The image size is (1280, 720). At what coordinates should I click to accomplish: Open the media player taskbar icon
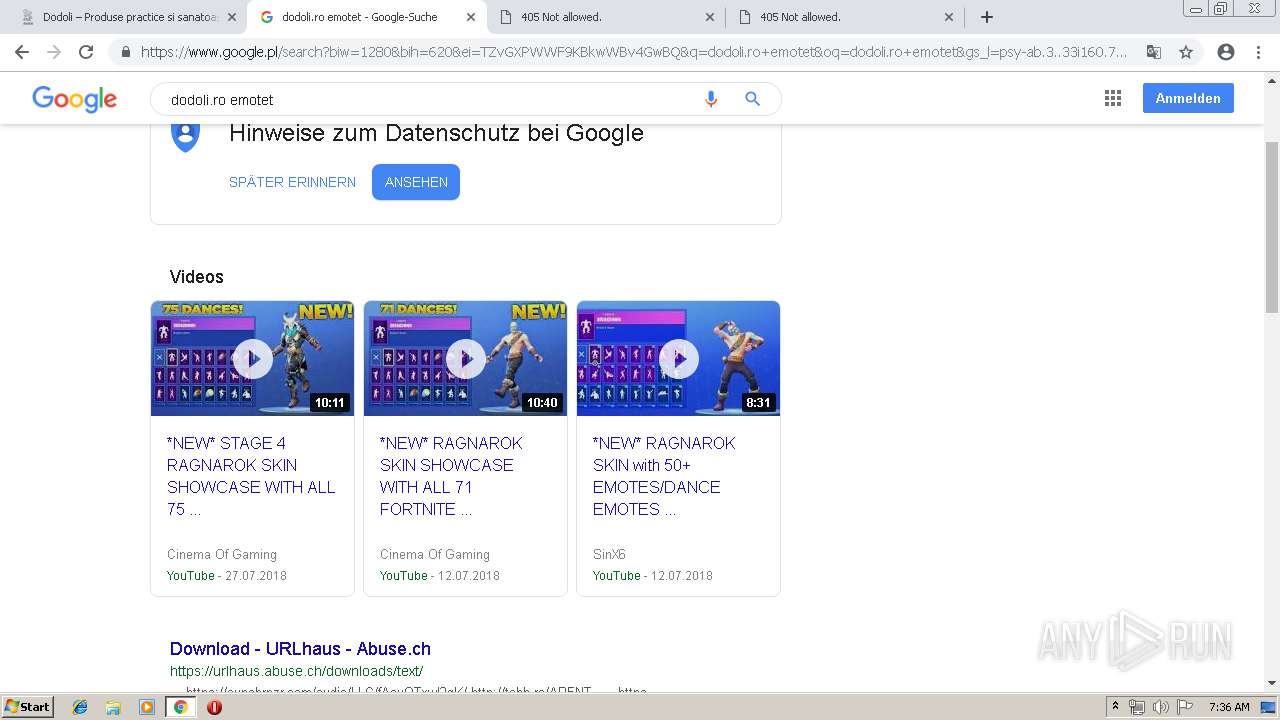[x=147, y=707]
